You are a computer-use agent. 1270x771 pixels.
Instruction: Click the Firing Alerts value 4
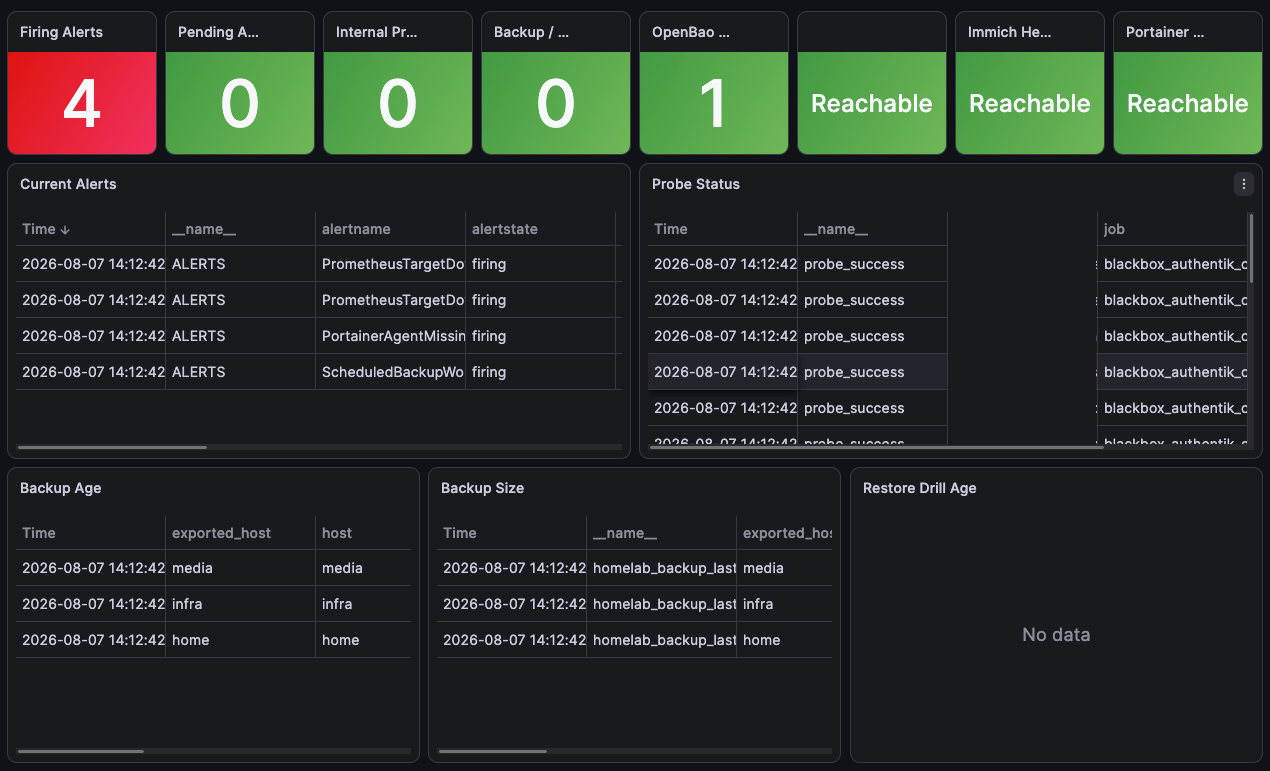[82, 103]
